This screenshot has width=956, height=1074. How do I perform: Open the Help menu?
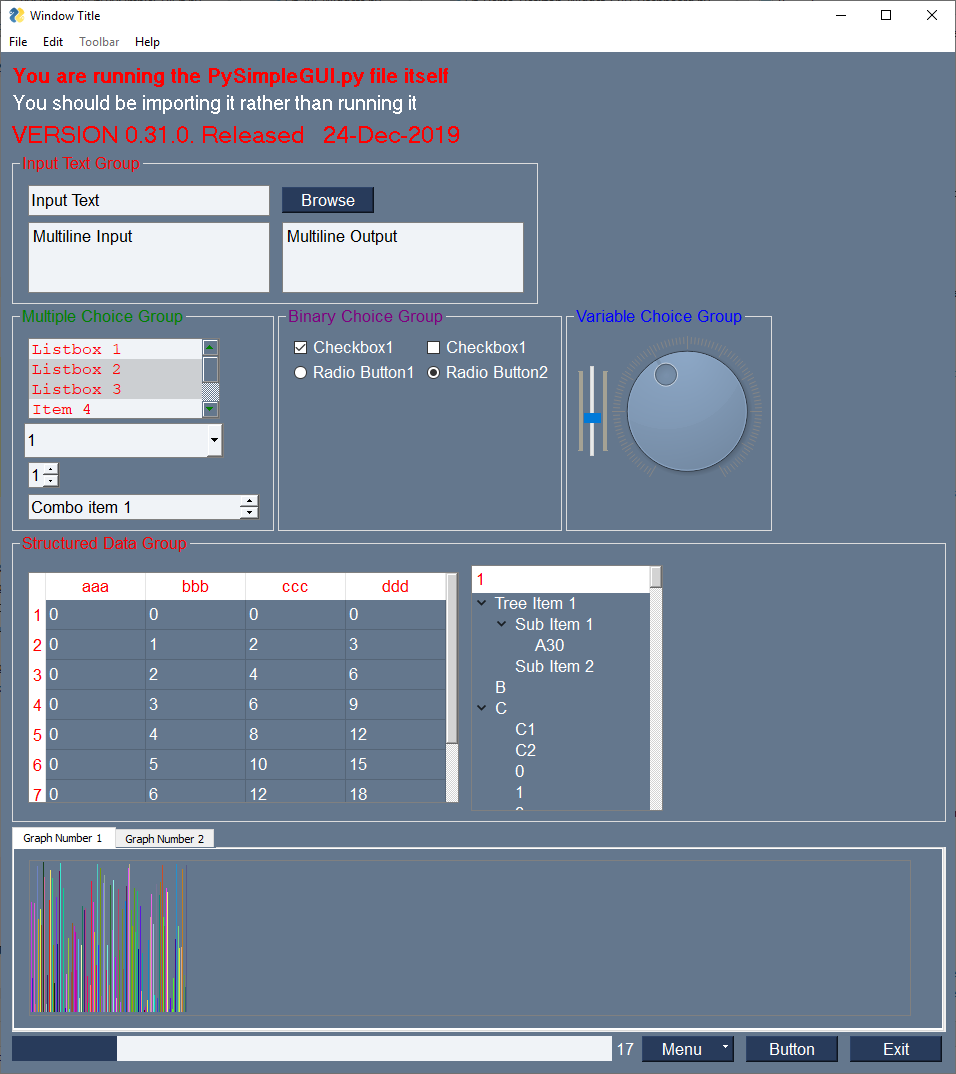pos(147,42)
